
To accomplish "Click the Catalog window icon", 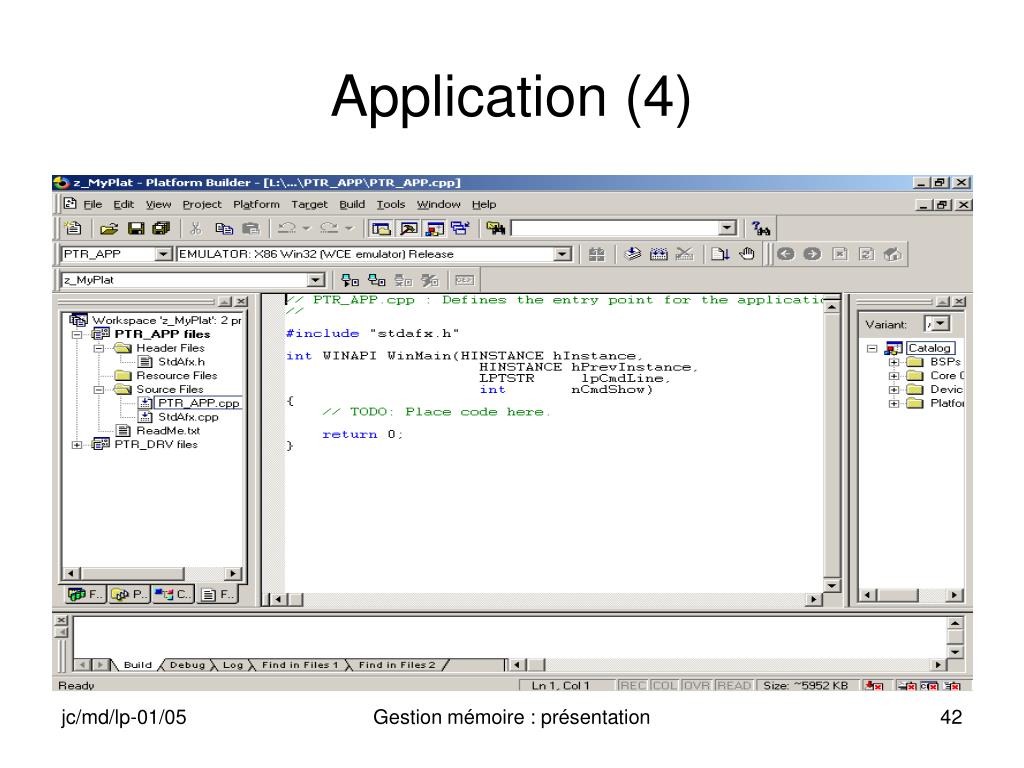I will point(434,228).
